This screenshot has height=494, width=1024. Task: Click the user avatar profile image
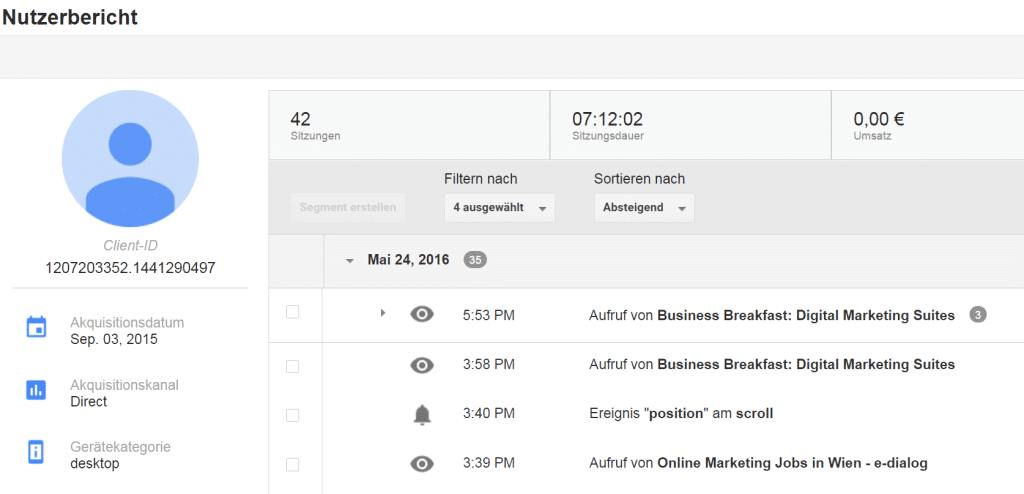pos(130,159)
